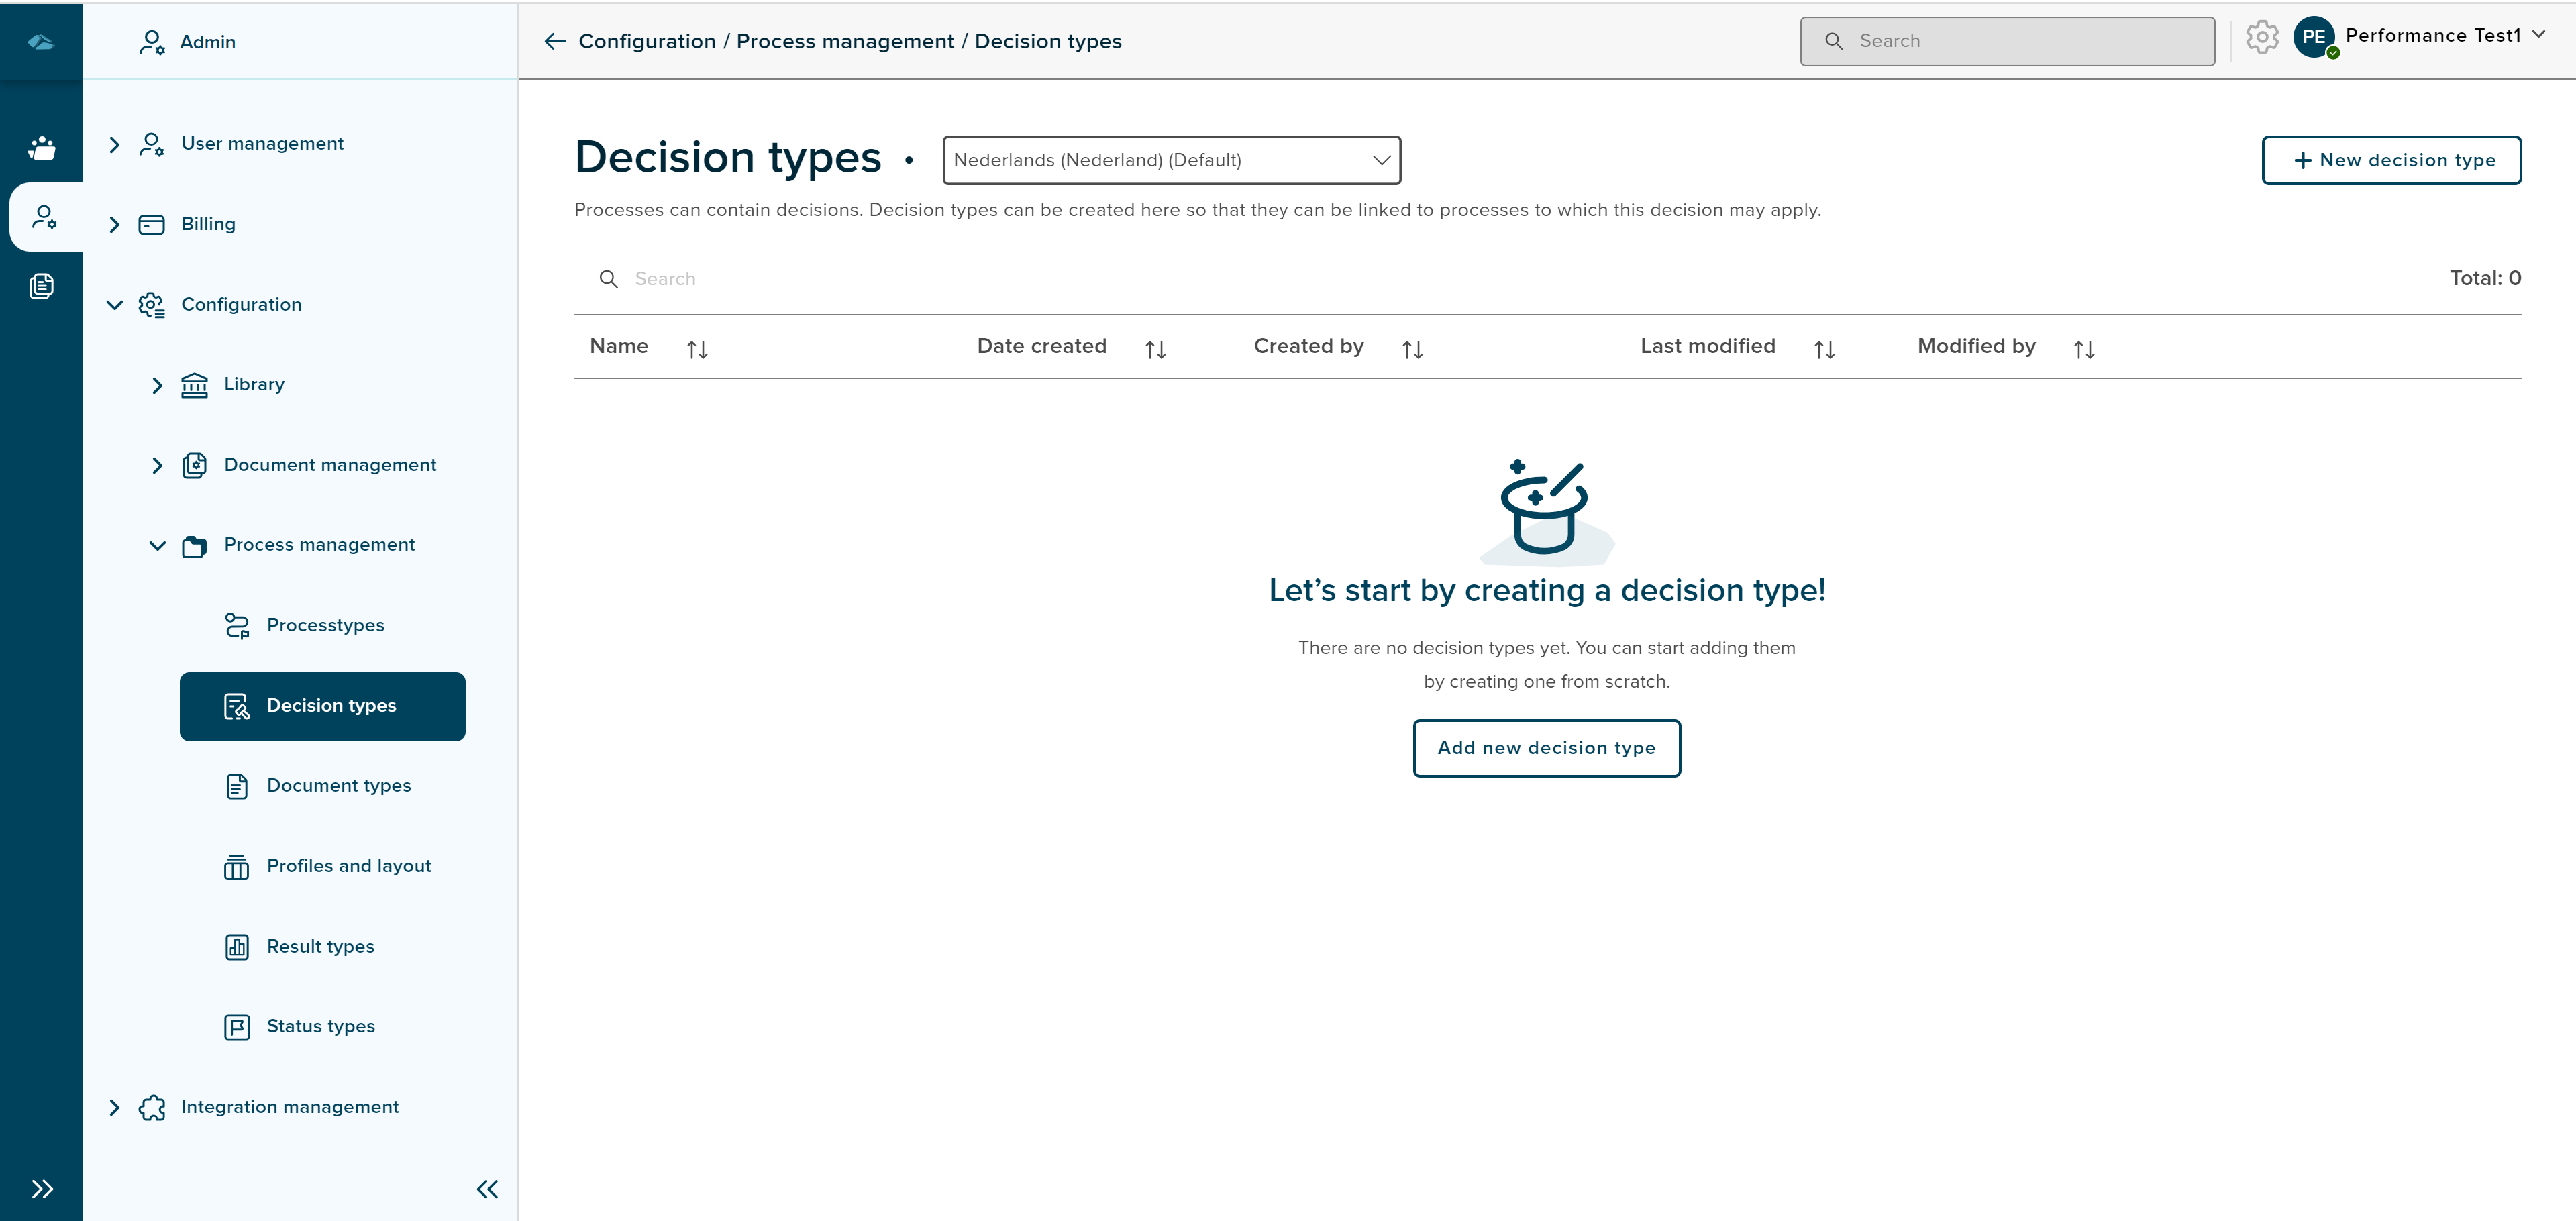Click the back arrow beside breadcrumb

[x=555, y=41]
